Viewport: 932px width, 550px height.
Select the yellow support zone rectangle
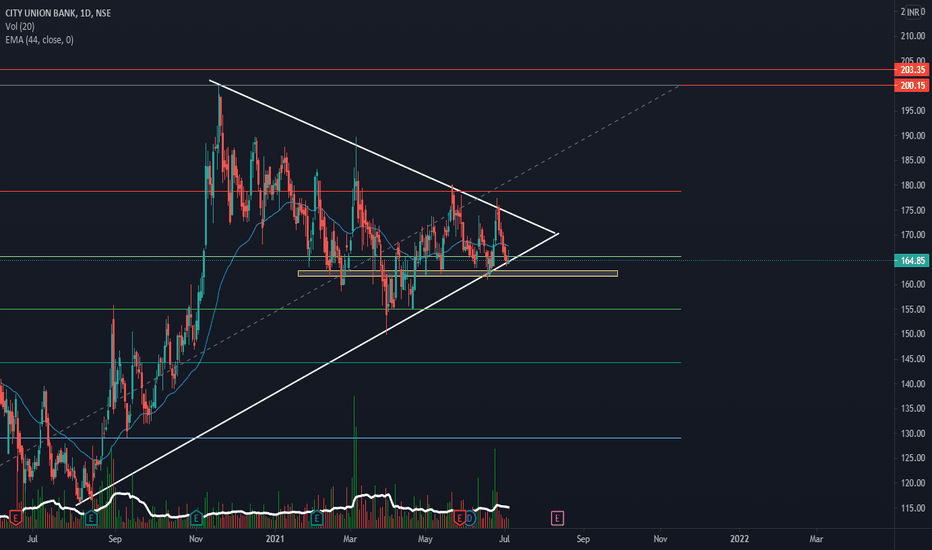click(458, 274)
